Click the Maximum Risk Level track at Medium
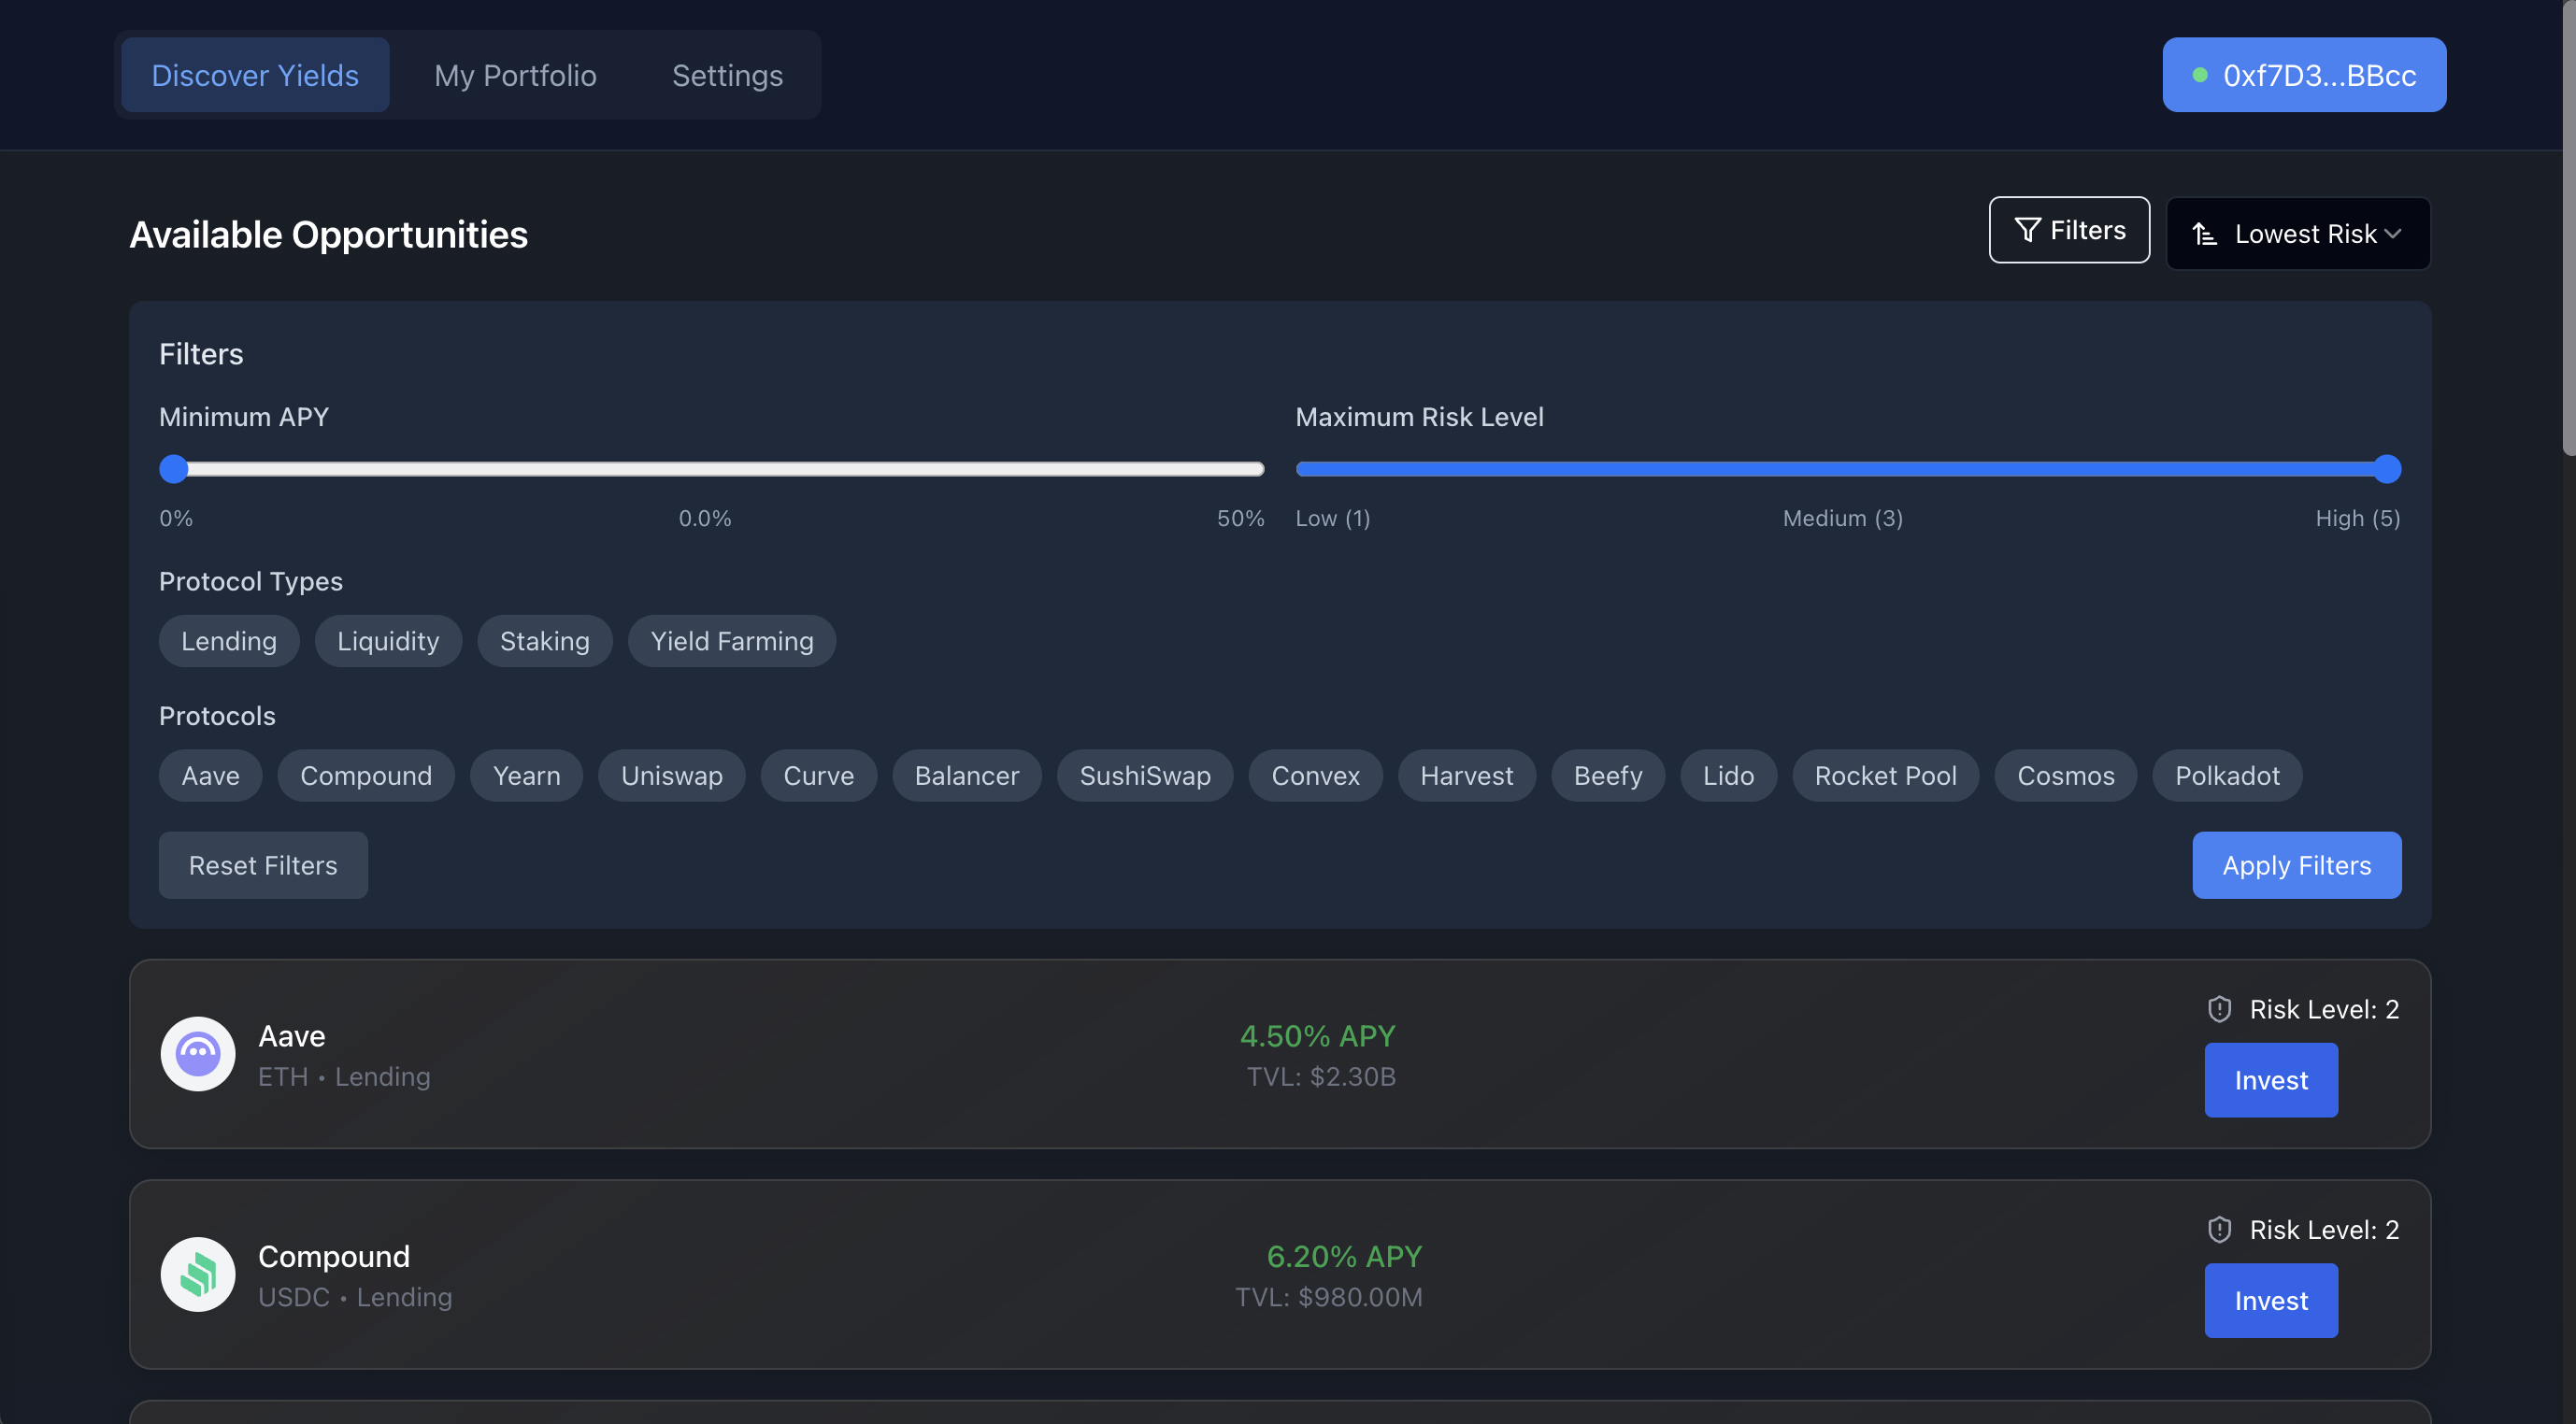This screenshot has width=2576, height=1424. [x=1849, y=469]
